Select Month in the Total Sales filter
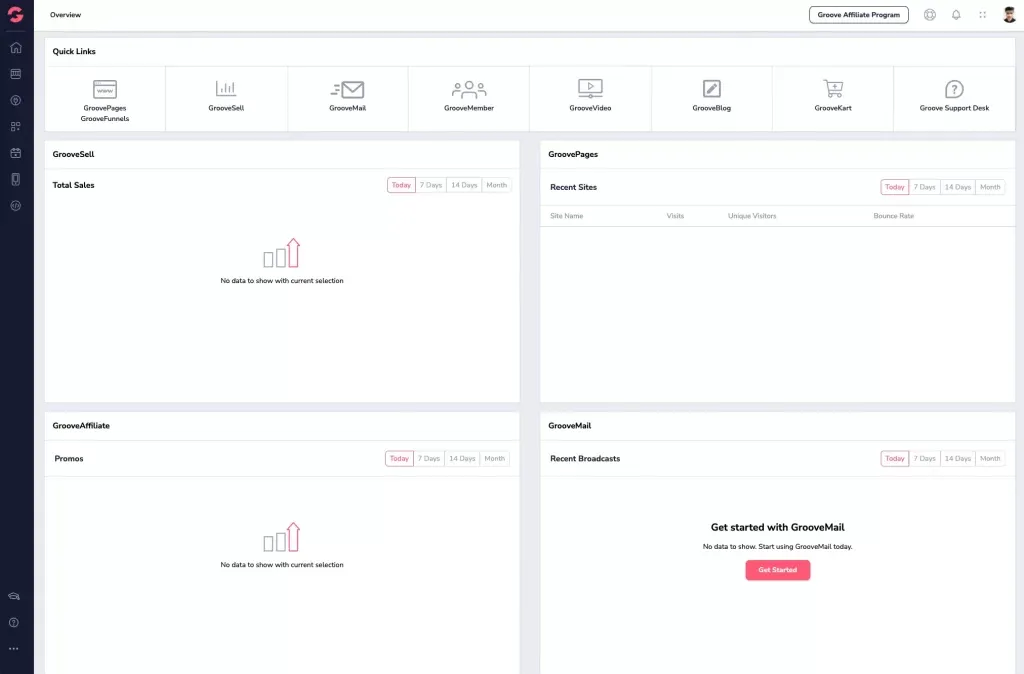The width and height of the screenshot is (1024, 674). click(x=496, y=185)
